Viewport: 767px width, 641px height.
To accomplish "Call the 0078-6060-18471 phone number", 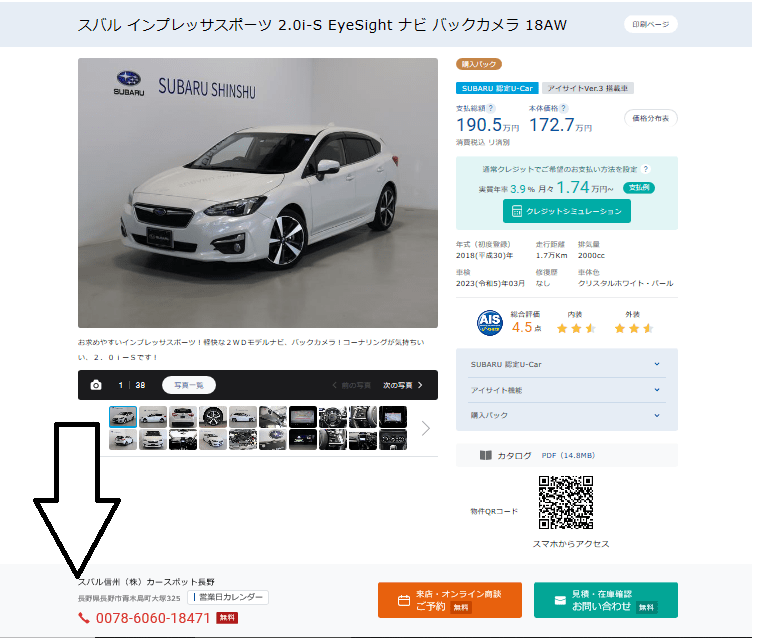I will click(x=153, y=618).
